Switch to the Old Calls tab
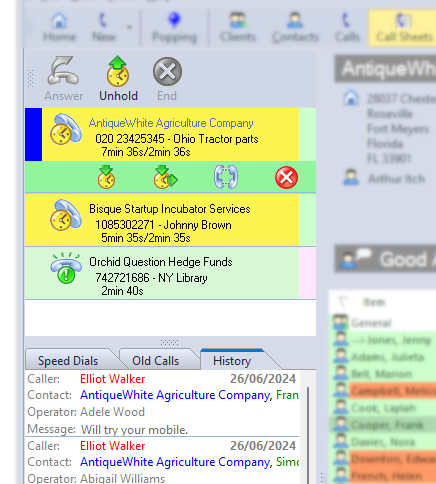 [156, 361]
